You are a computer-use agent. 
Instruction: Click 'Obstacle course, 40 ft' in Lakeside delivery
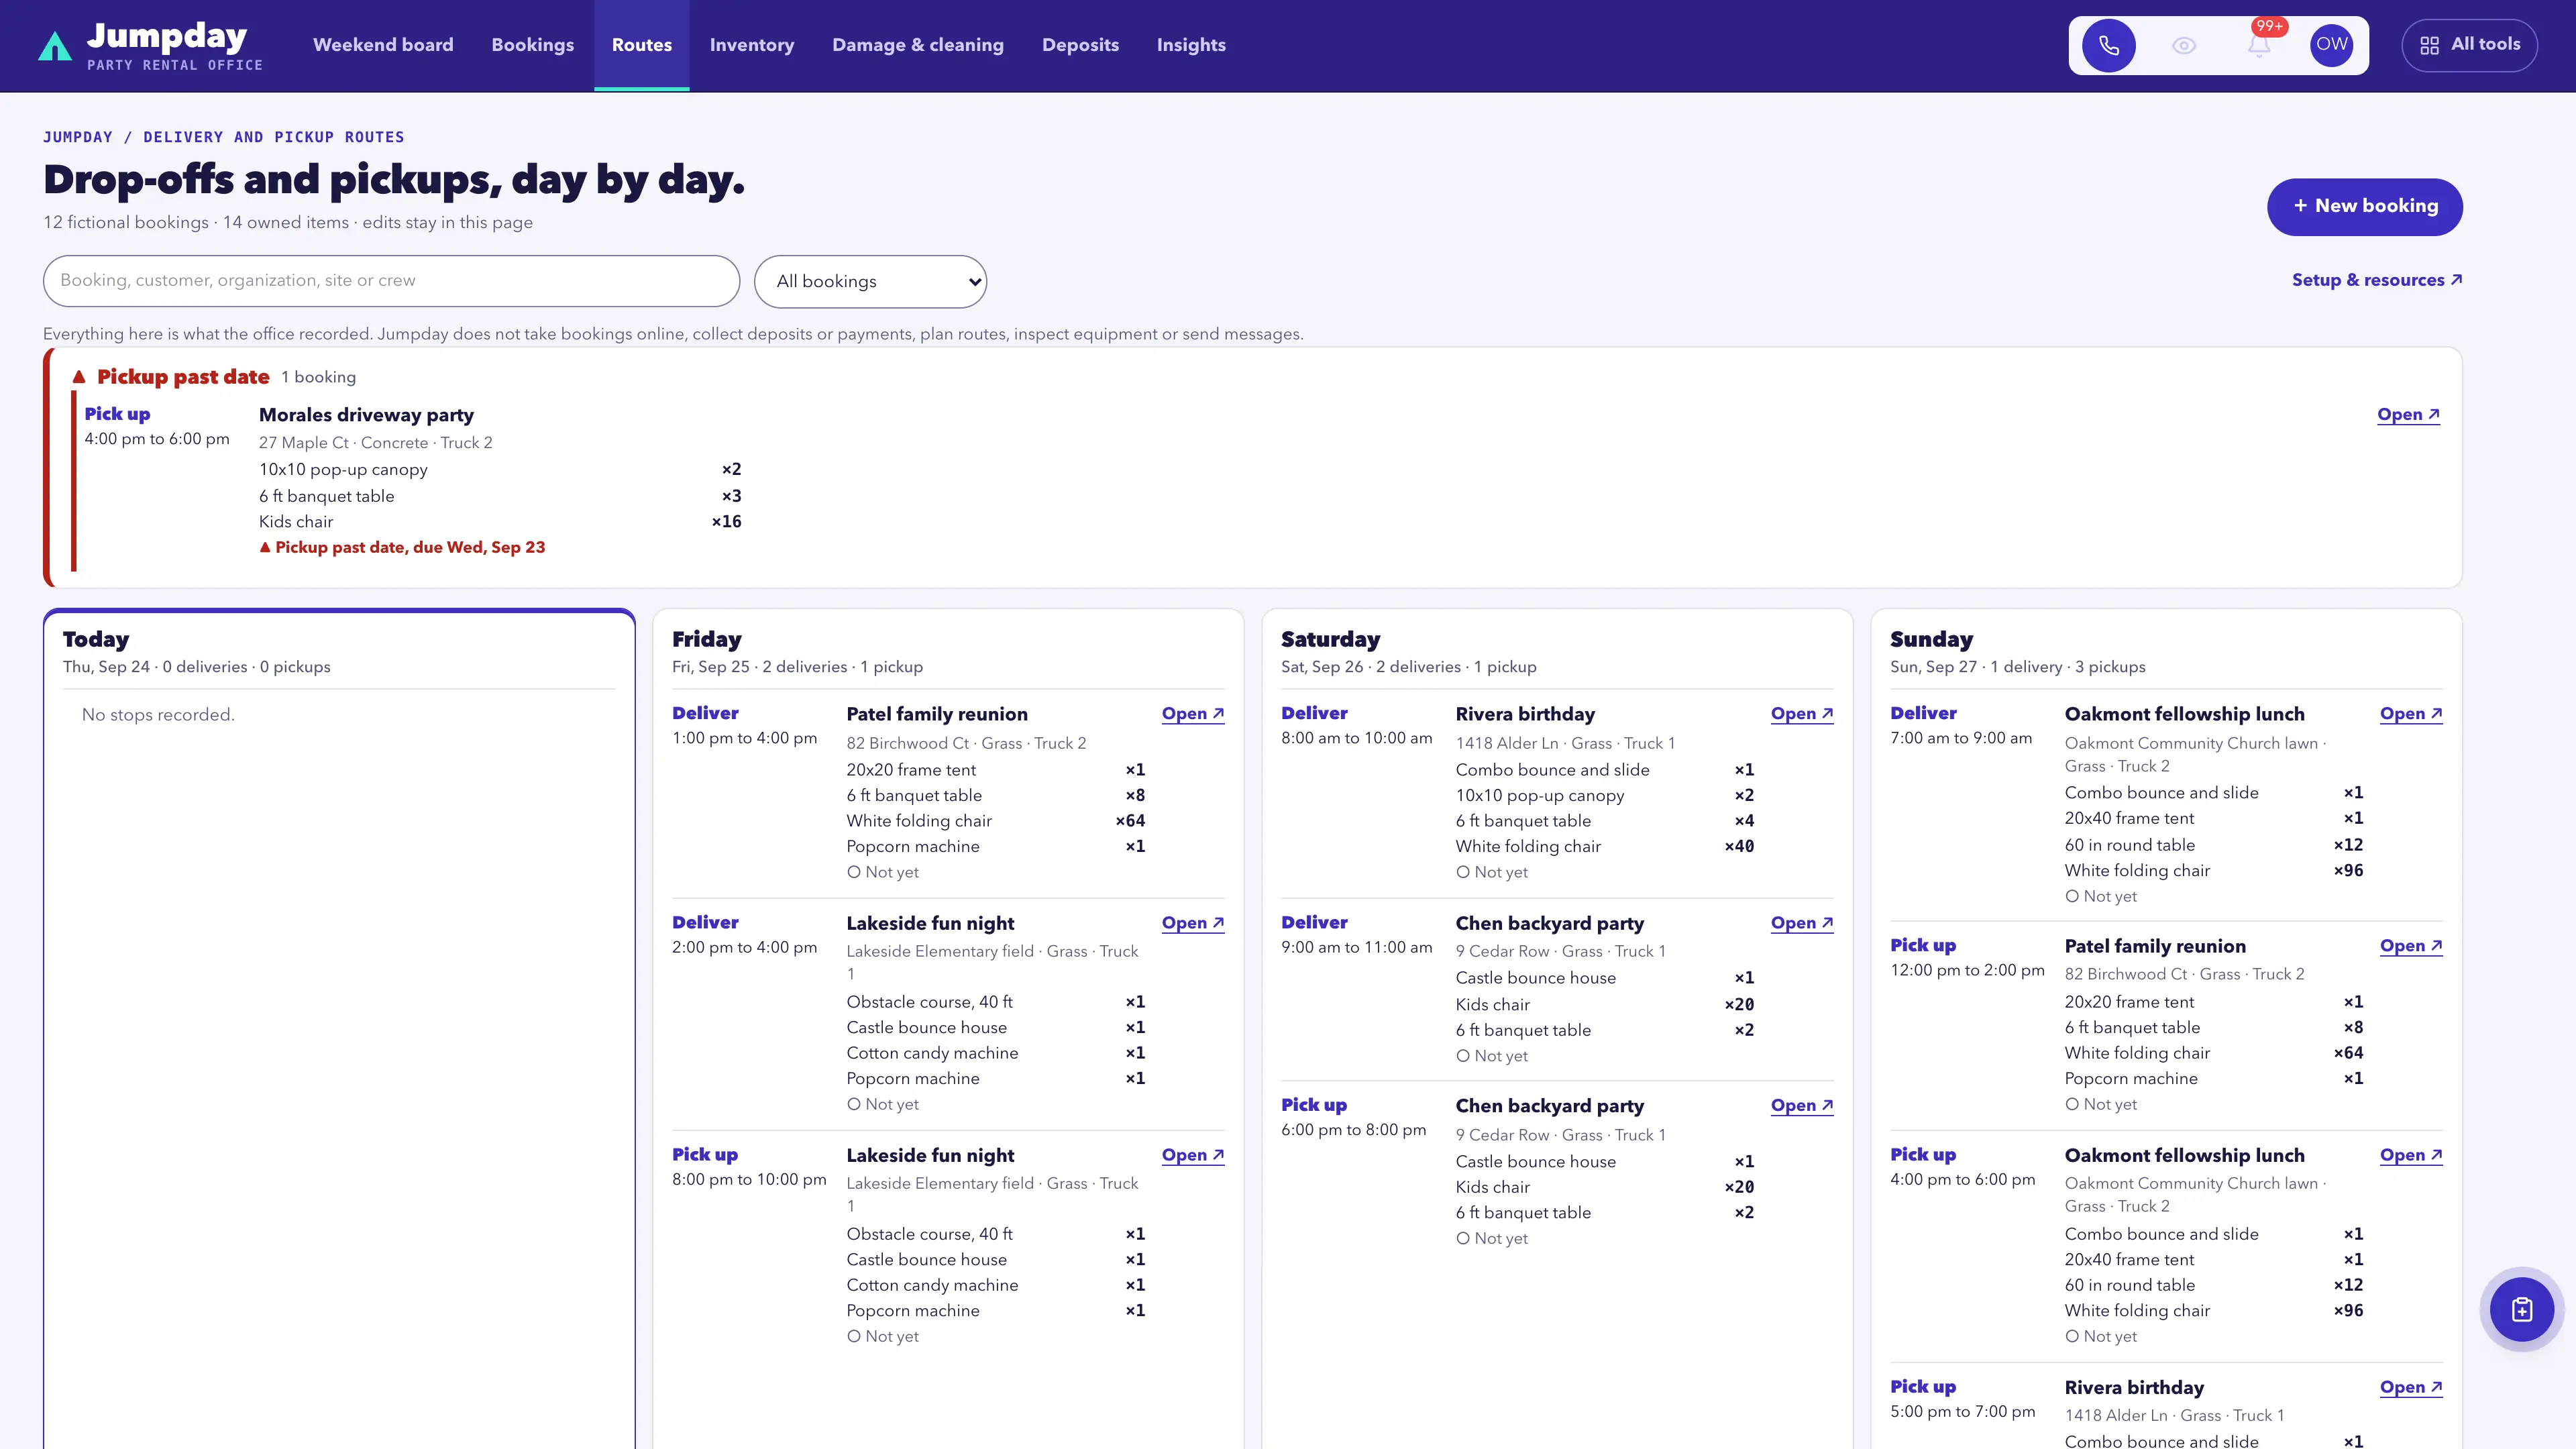(929, 1002)
